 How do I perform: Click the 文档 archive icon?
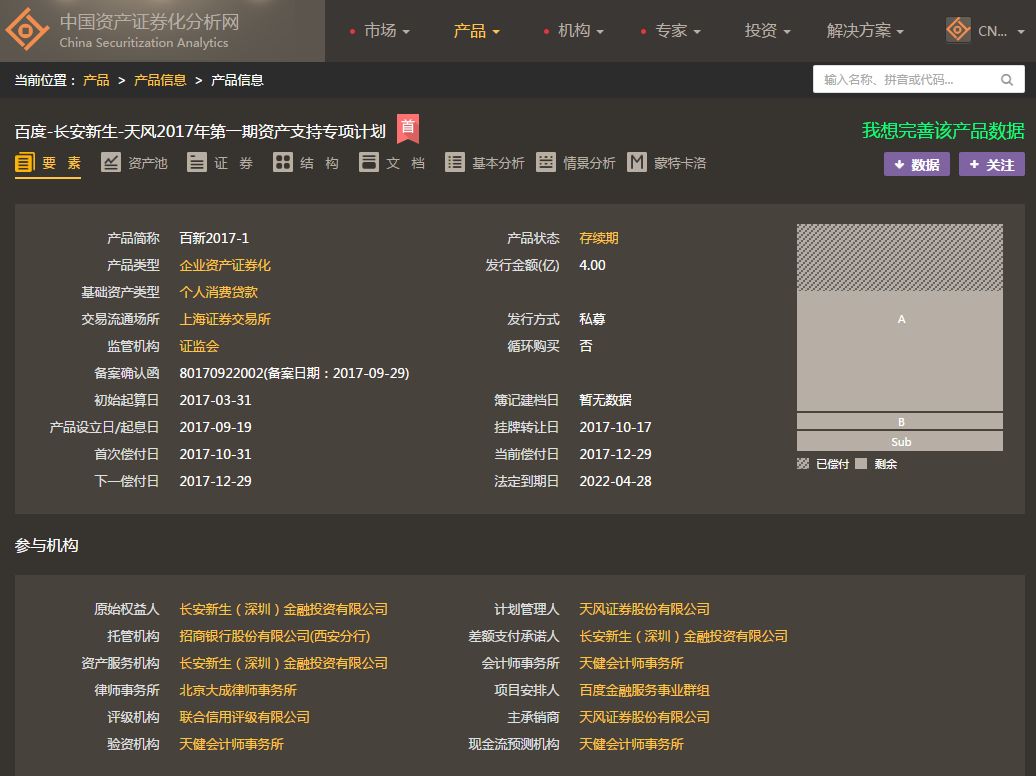pos(369,163)
